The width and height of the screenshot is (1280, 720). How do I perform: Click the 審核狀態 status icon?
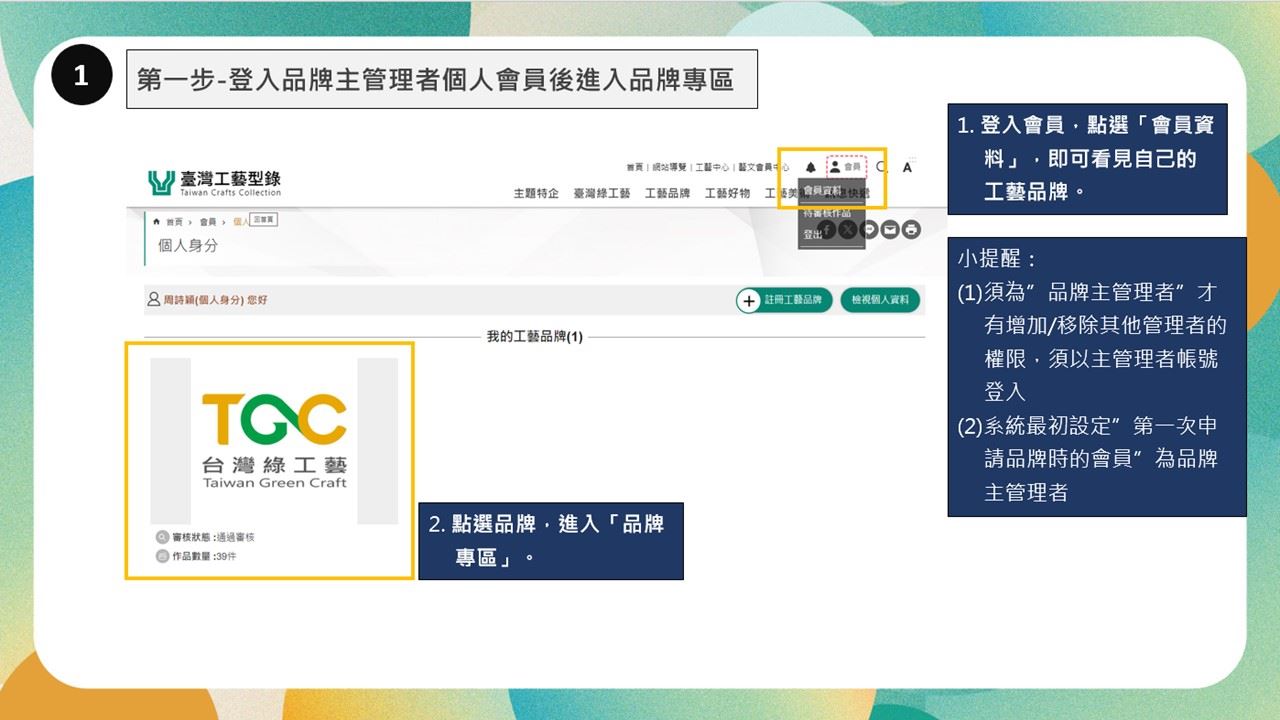click(162, 537)
